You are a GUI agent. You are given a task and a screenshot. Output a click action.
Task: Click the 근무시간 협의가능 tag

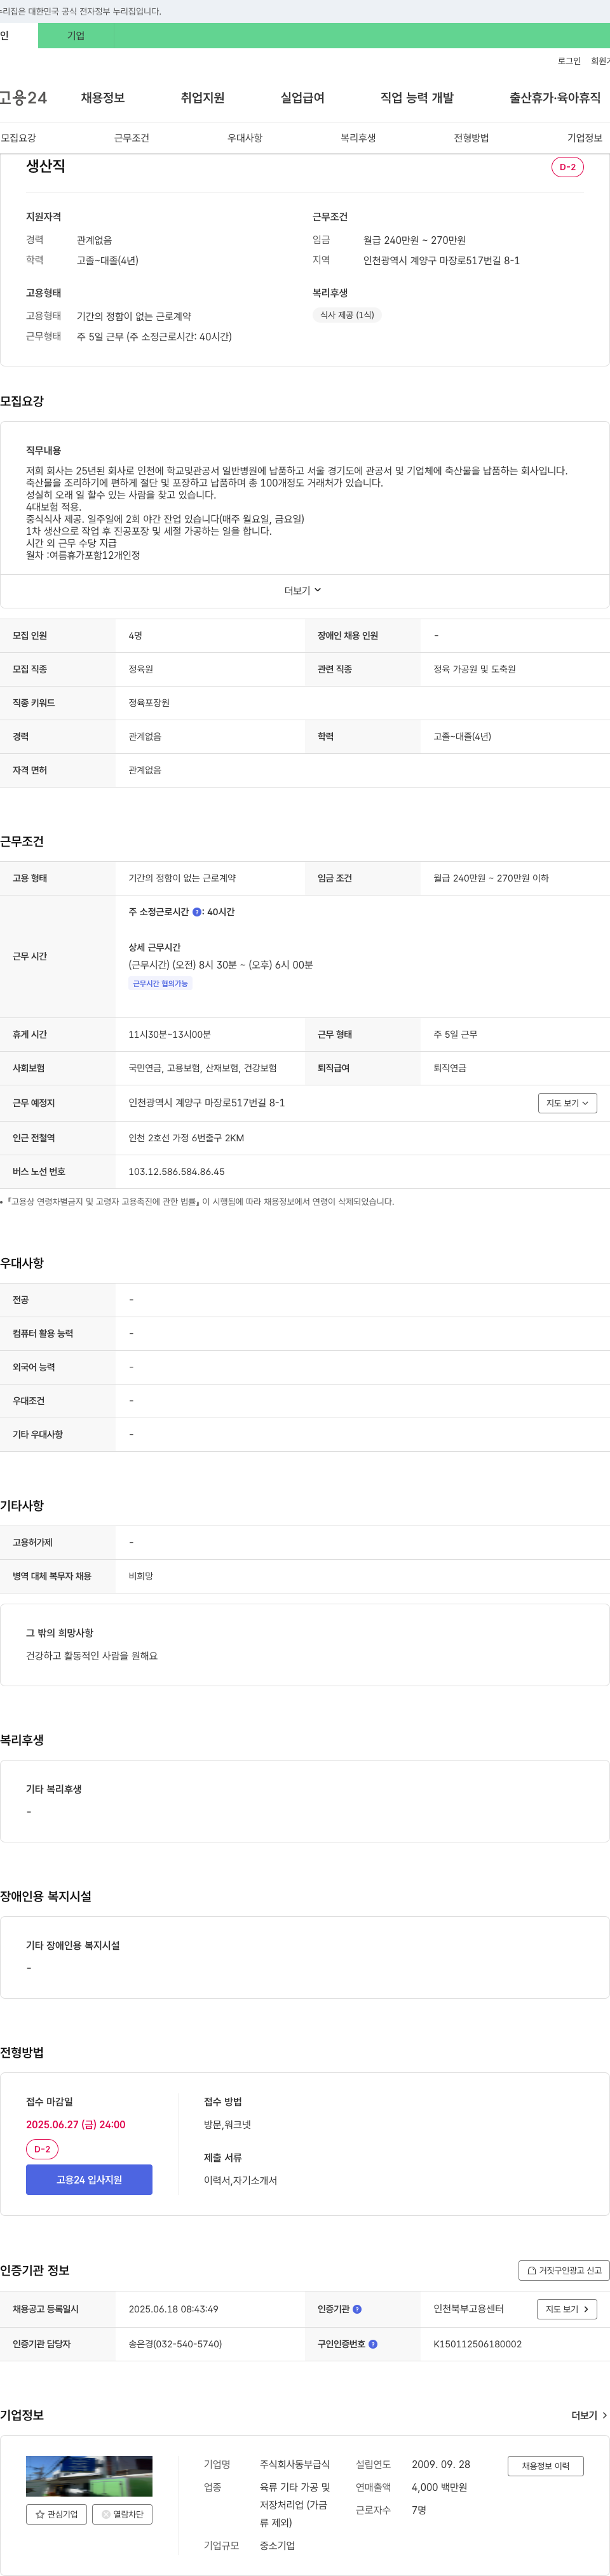pos(160,984)
